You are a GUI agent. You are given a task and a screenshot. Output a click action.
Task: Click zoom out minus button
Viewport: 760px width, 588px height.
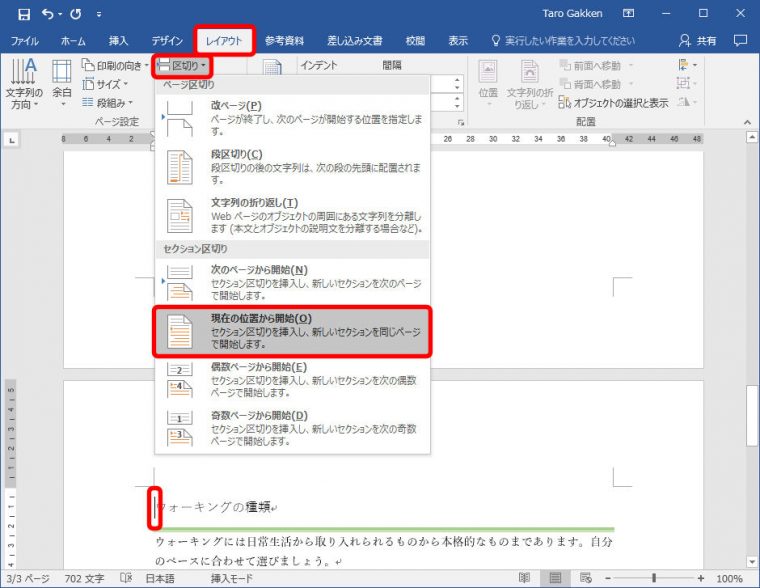click(x=608, y=578)
